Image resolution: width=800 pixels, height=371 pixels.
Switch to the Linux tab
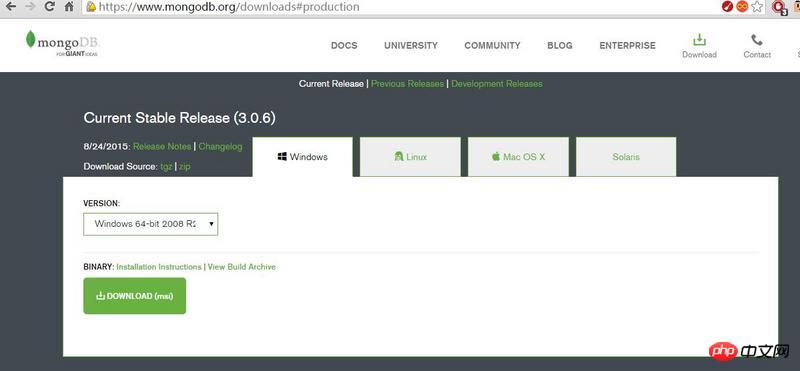click(410, 157)
